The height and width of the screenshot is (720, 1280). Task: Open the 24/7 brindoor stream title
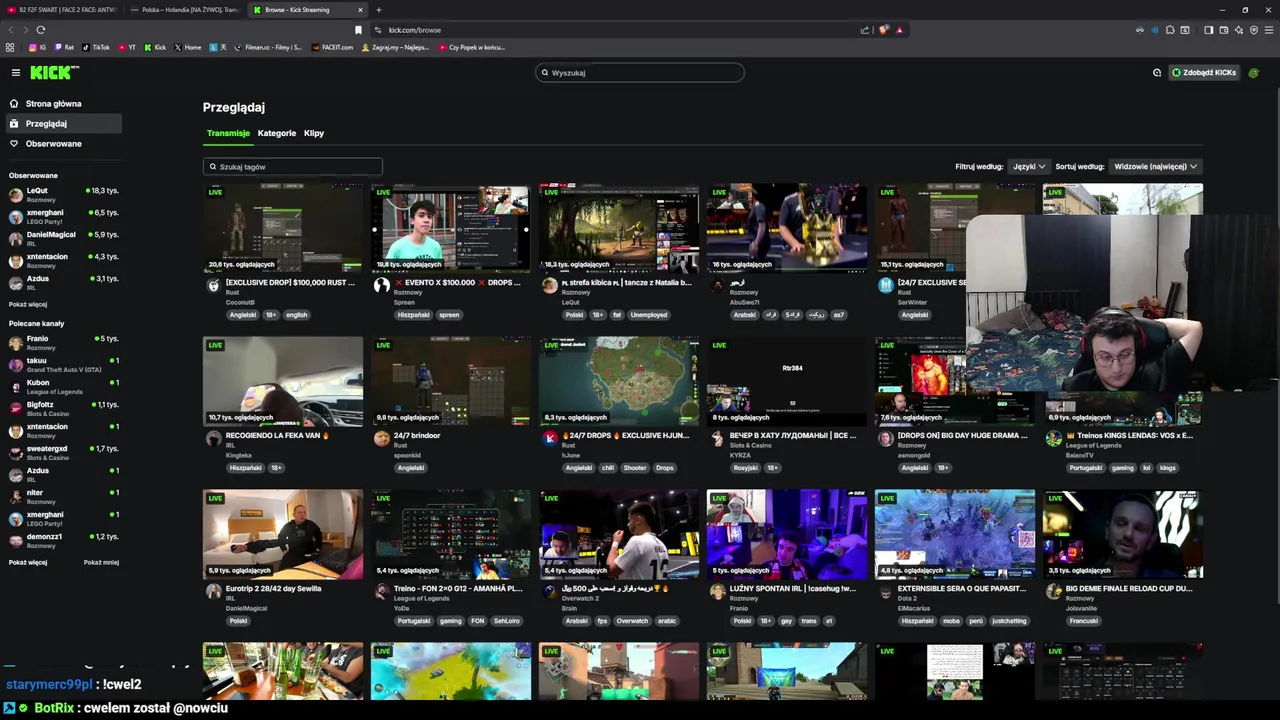pyautogui.click(x=417, y=436)
